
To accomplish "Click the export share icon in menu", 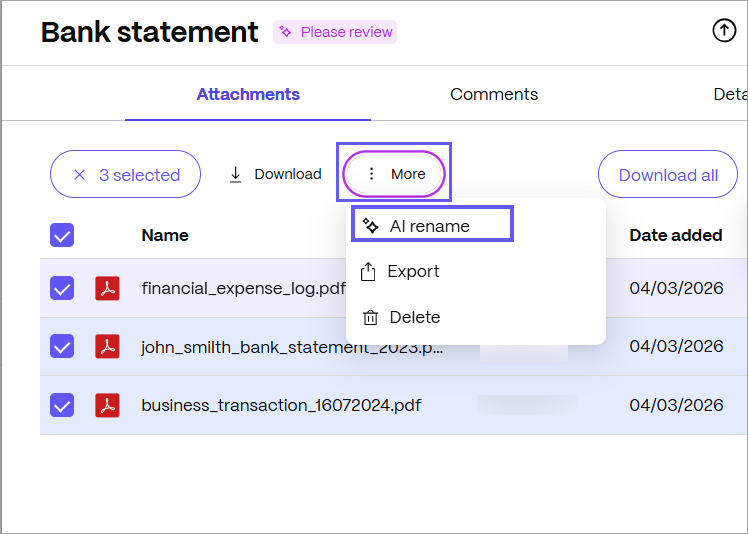I will 369,271.
